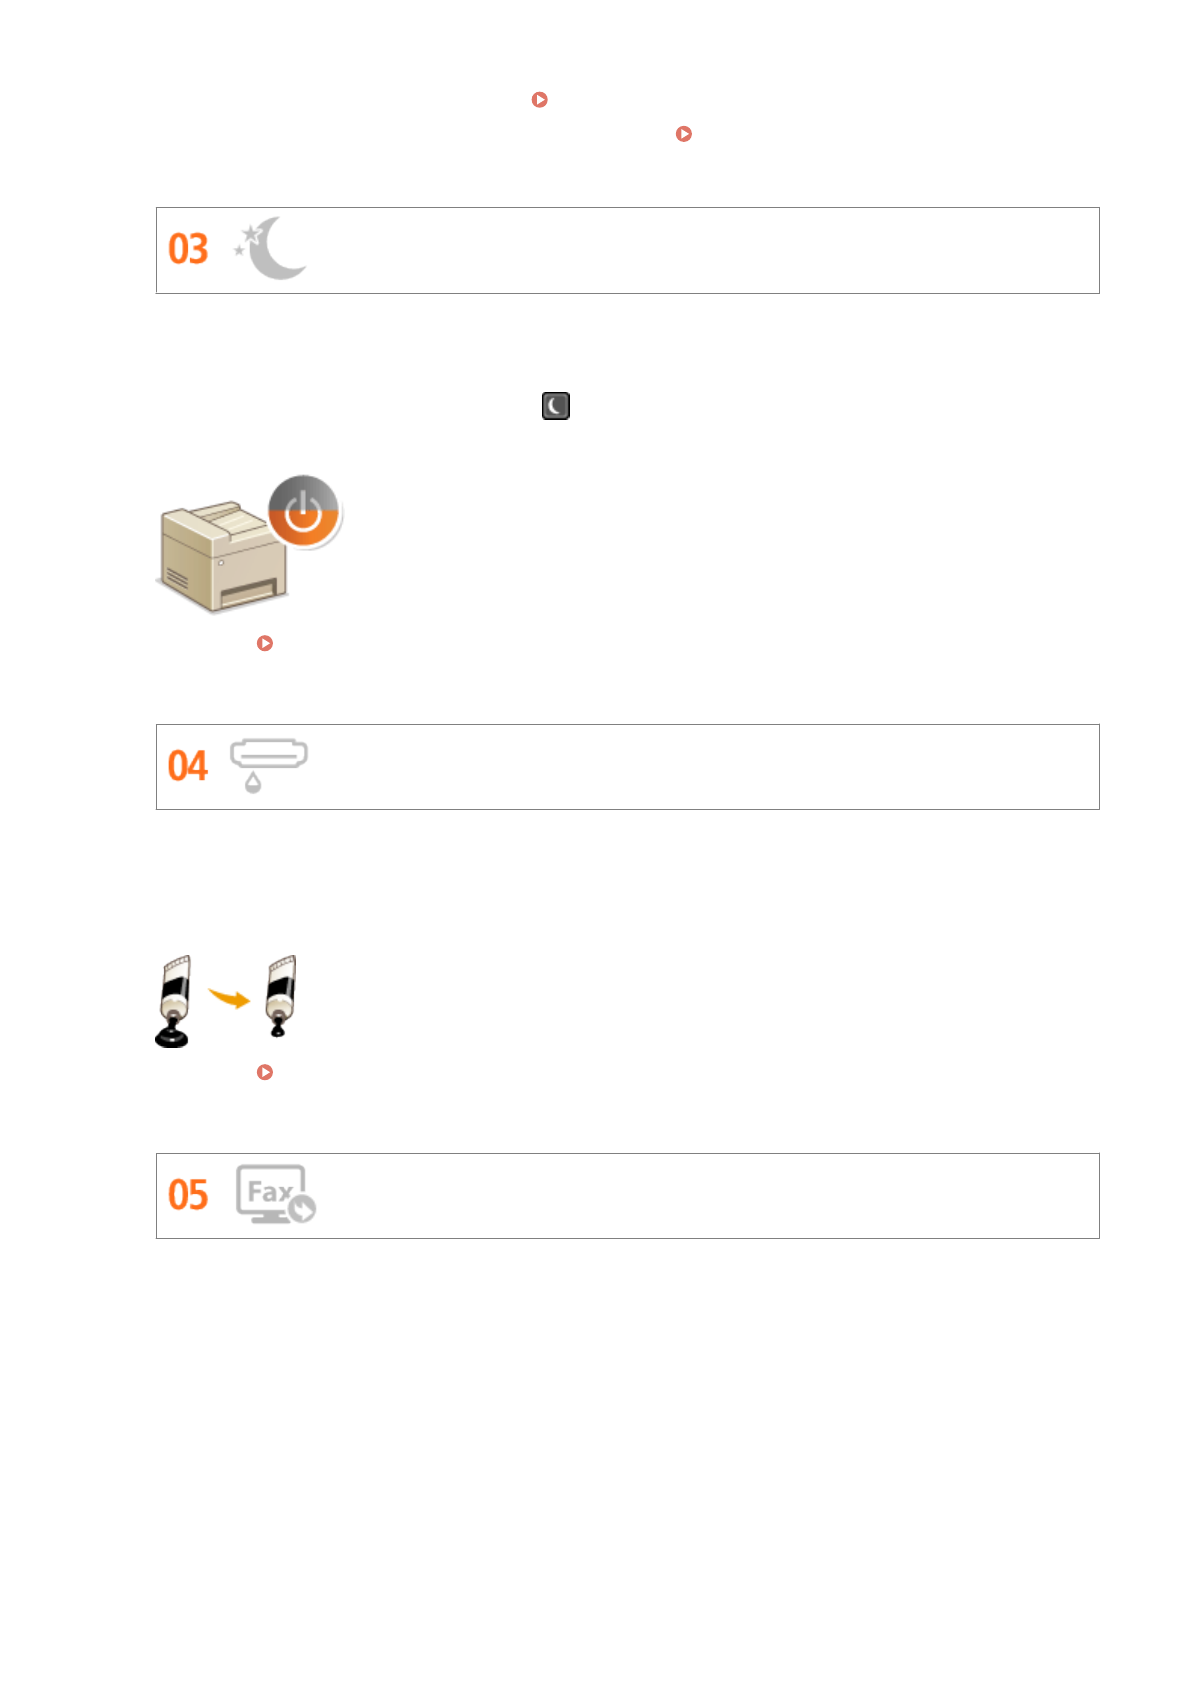Click the second red link arrow near top

(x=684, y=134)
